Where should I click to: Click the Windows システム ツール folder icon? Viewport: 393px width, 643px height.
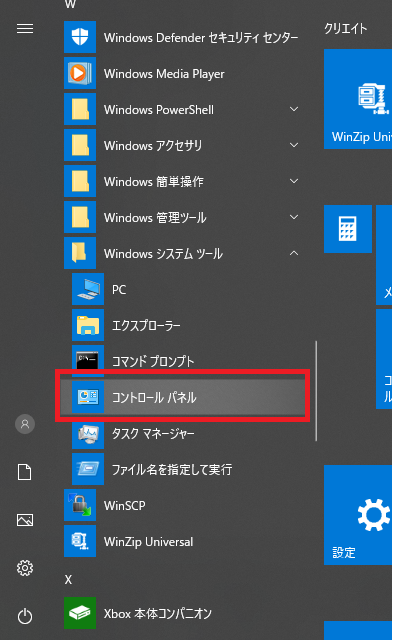(80, 253)
